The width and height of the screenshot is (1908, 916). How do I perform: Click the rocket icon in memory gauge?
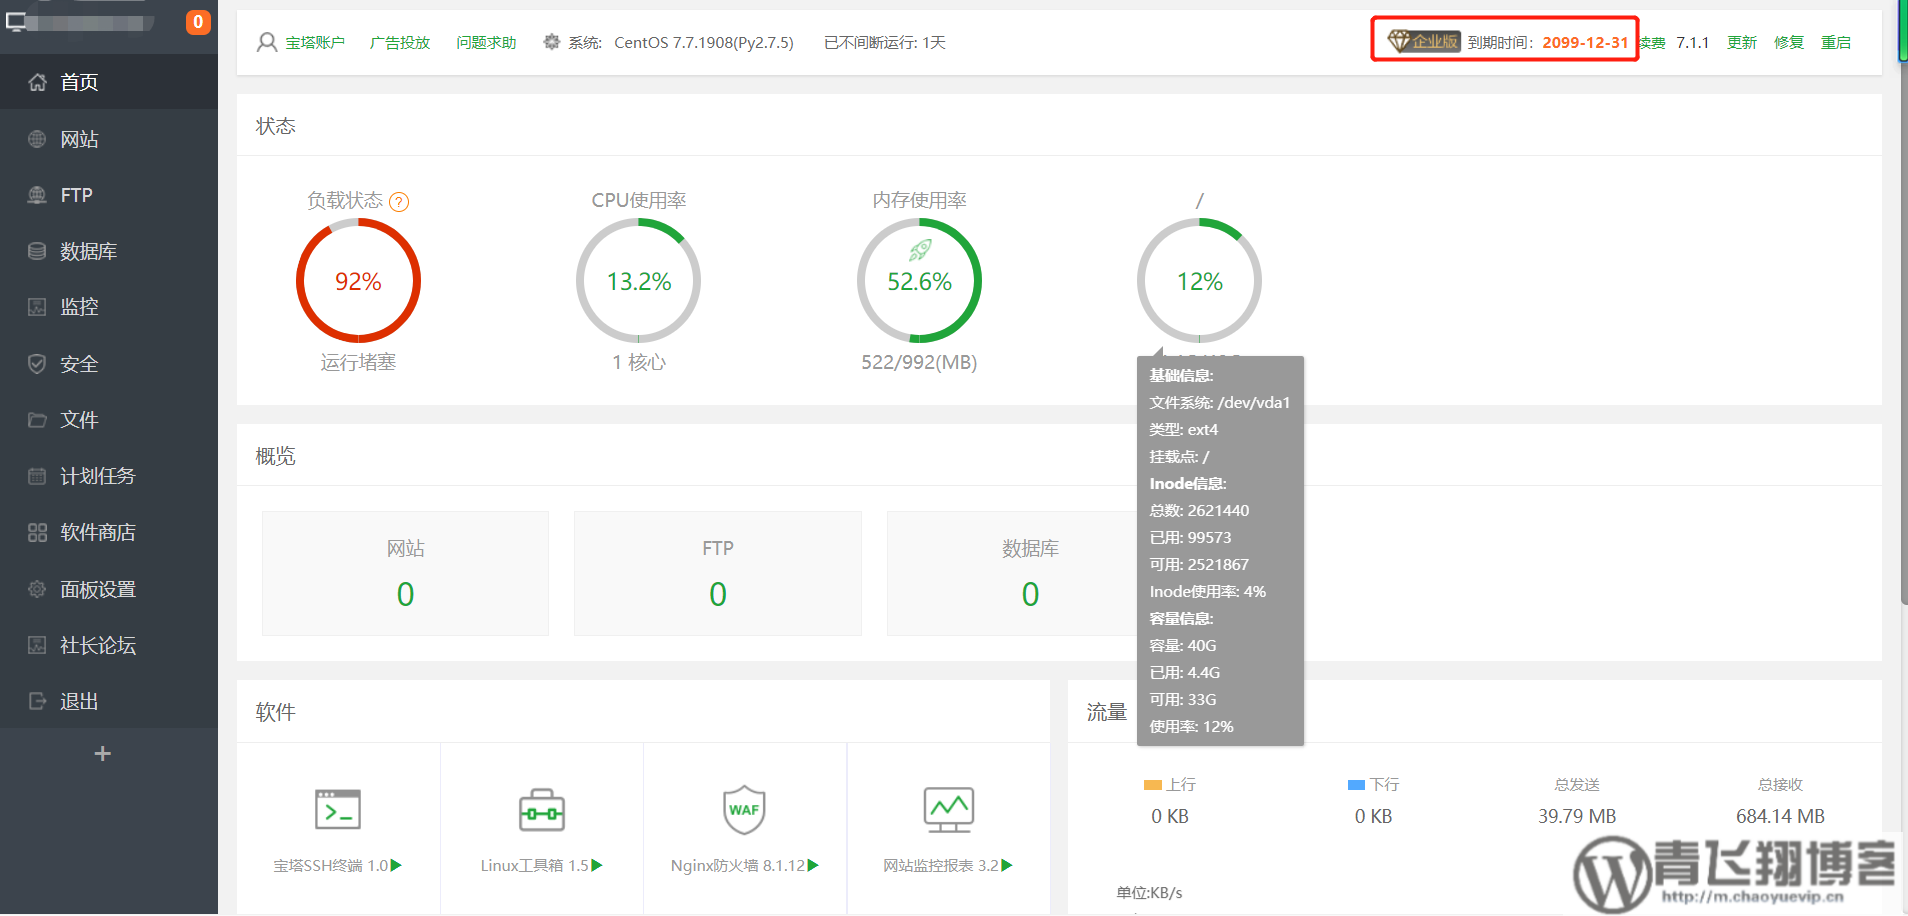[920, 250]
